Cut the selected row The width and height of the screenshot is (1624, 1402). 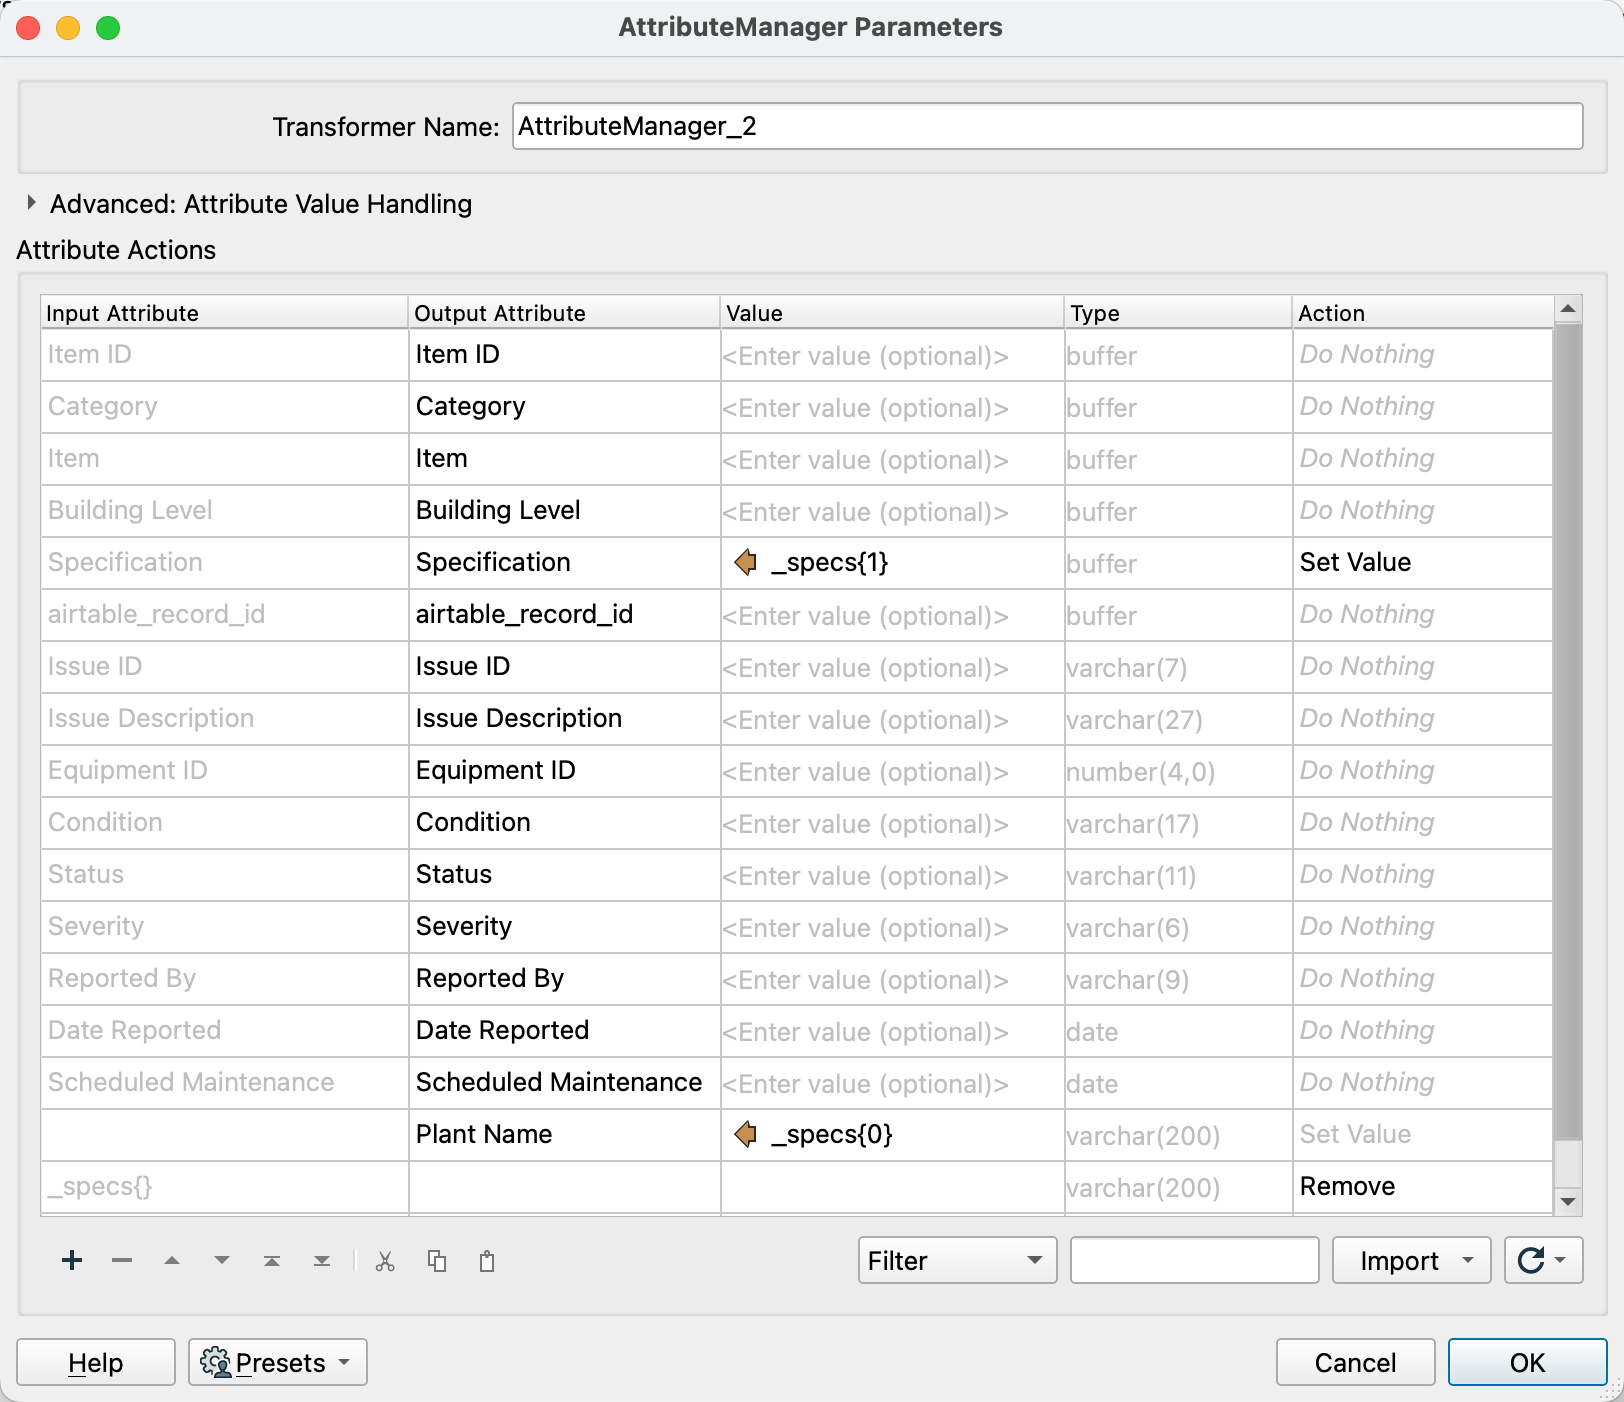pos(386,1260)
